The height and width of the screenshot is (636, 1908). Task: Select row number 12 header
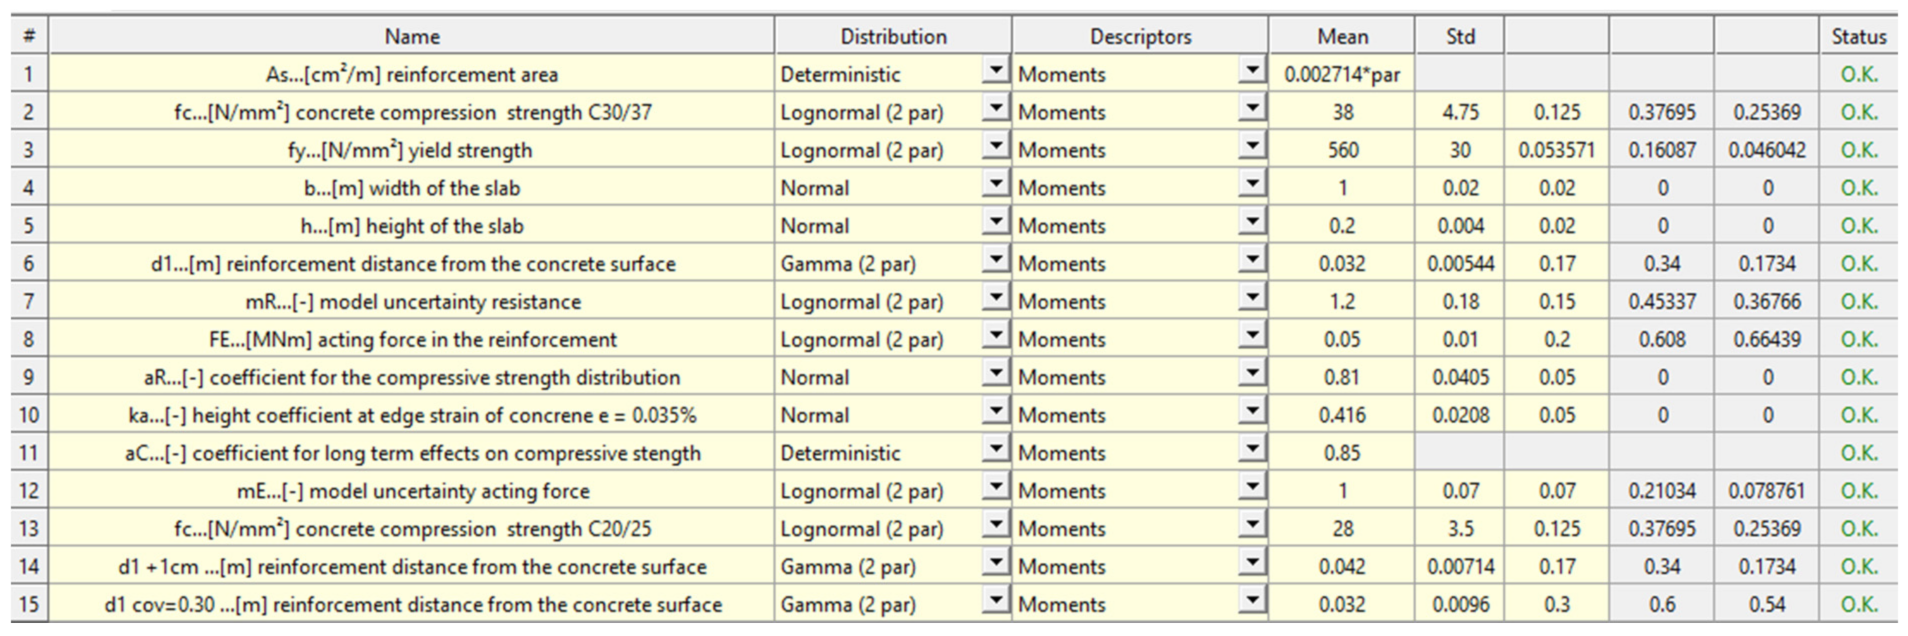click(x=29, y=491)
